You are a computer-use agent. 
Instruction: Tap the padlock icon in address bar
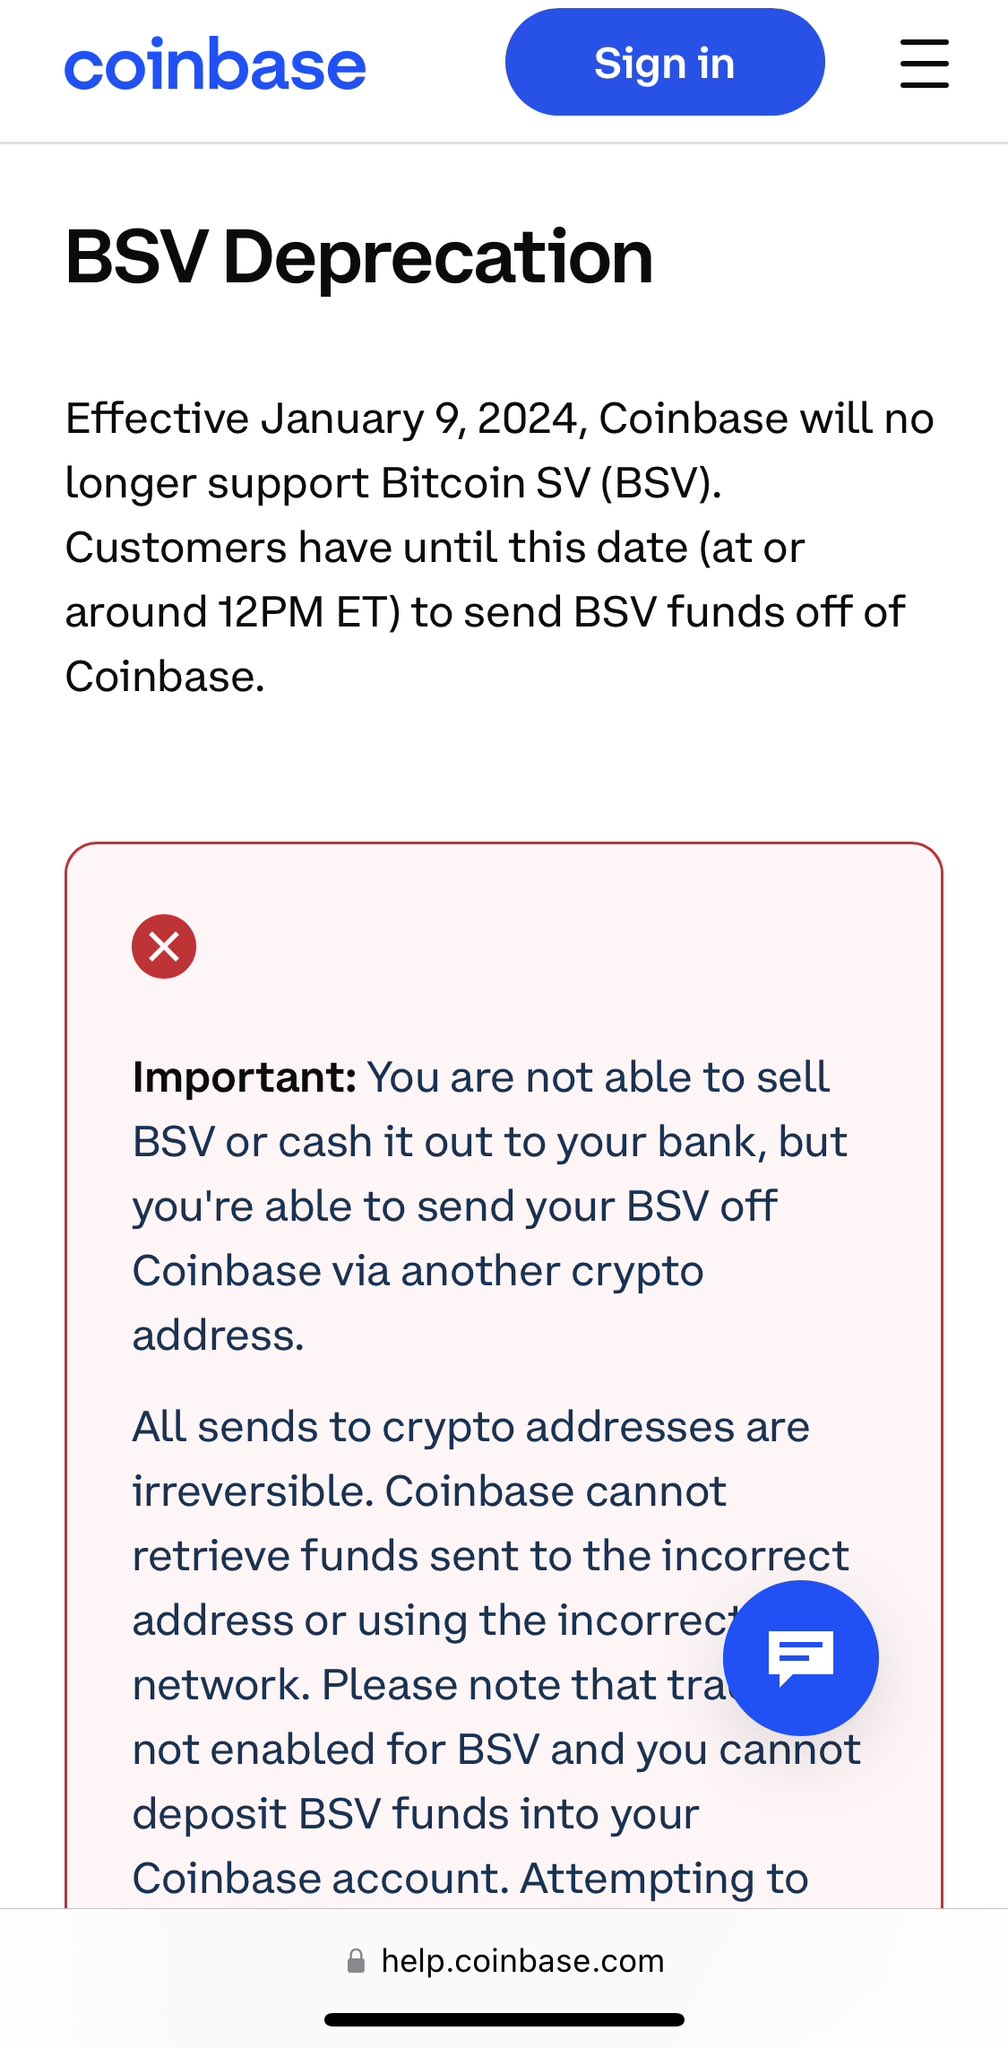coord(356,1961)
